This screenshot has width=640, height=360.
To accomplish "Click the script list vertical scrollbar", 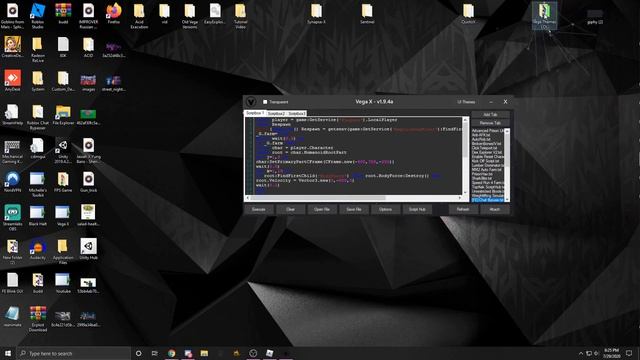I will click(x=507, y=165).
